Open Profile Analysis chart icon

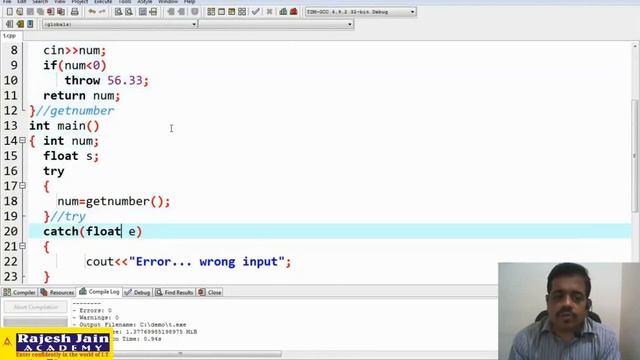[x=283, y=12]
